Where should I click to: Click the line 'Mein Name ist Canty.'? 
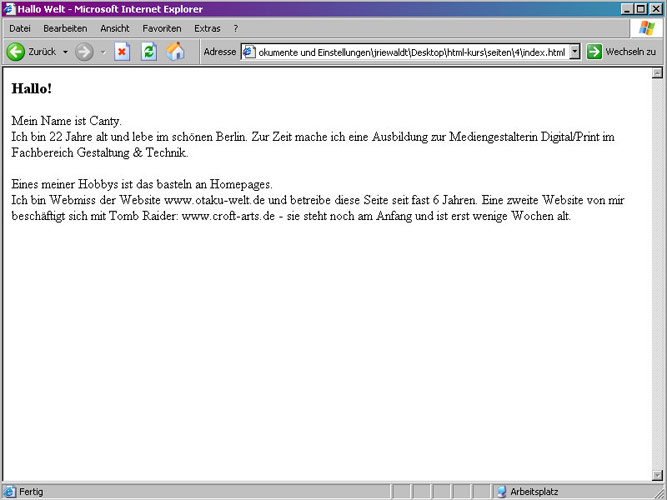(66, 121)
